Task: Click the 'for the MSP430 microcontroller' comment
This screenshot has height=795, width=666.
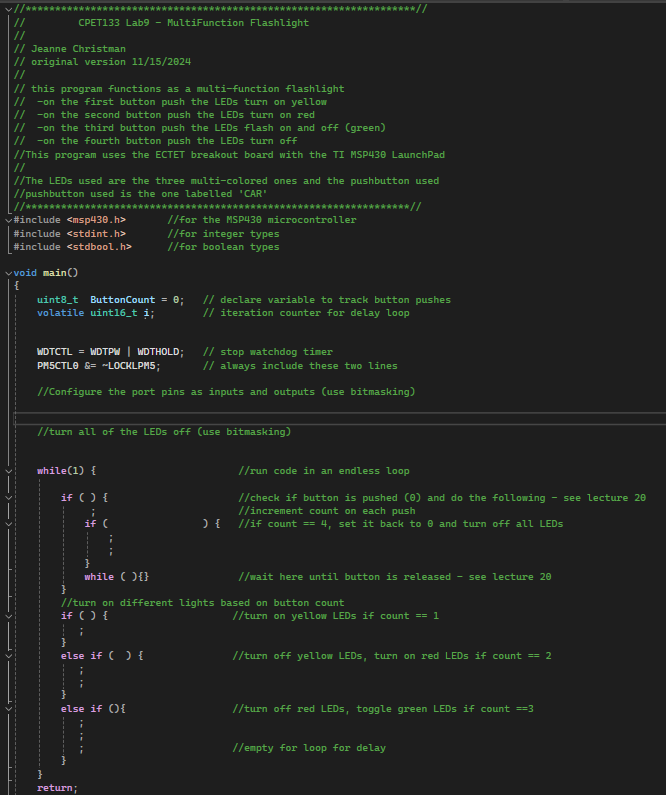Action: pyautogui.click(x=262, y=220)
